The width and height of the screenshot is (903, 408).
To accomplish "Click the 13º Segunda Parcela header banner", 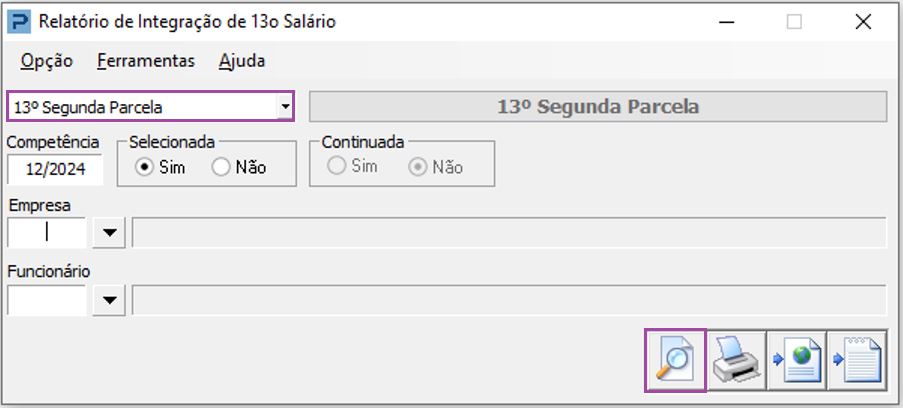I will pyautogui.click(x=598, y=107).
